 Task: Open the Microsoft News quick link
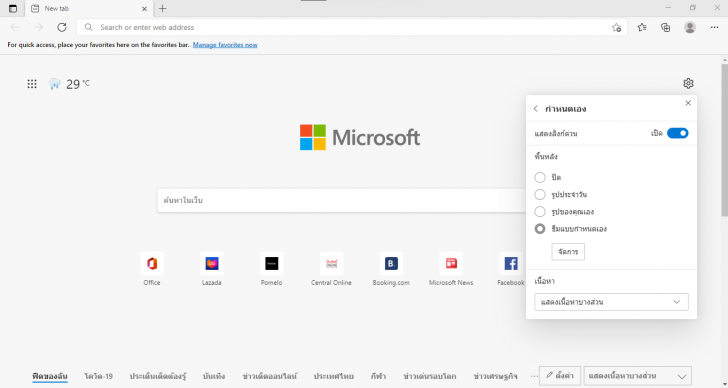point(451,269)
